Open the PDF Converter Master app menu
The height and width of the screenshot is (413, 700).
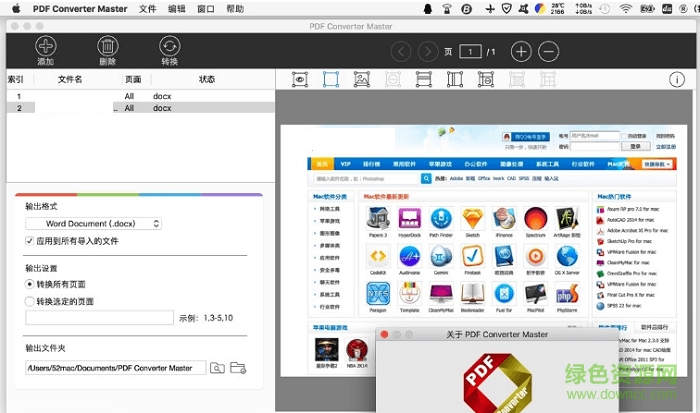pyautogui.click(x=80, y=8)
